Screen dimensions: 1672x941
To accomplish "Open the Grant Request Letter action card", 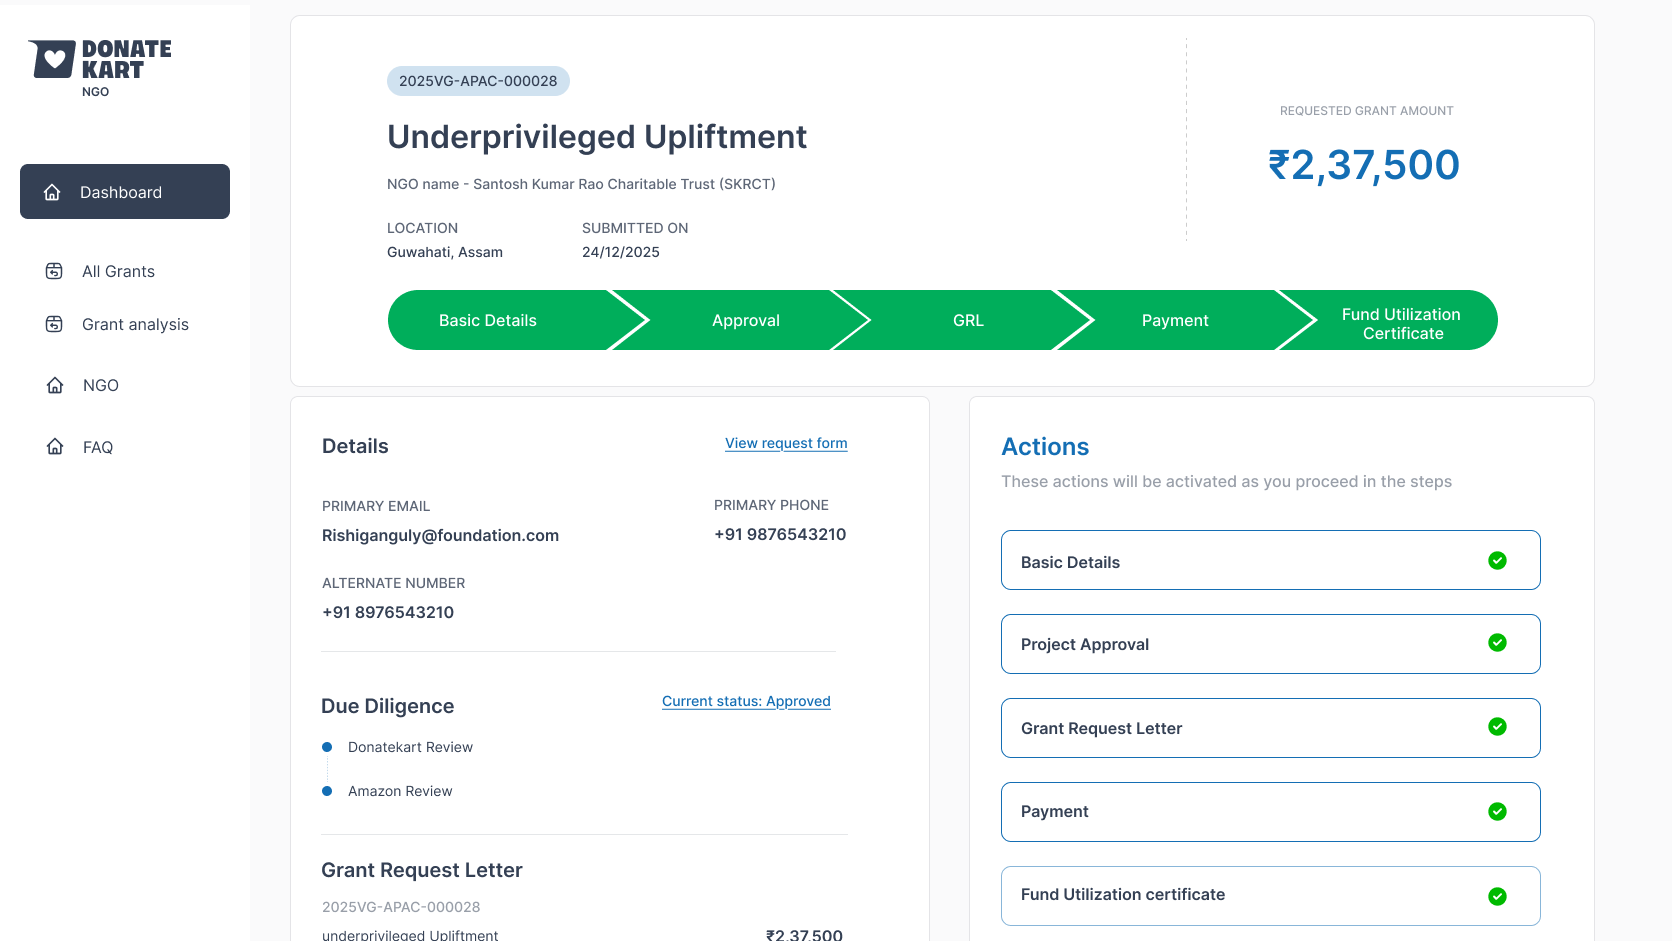I will pyautogui.click(x=1271, y=728).
